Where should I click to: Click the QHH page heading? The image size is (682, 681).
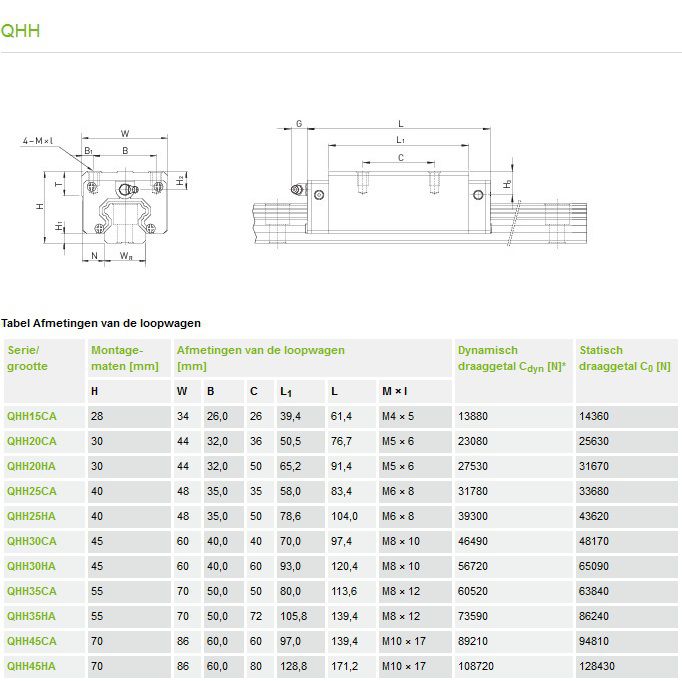point(21,30)
